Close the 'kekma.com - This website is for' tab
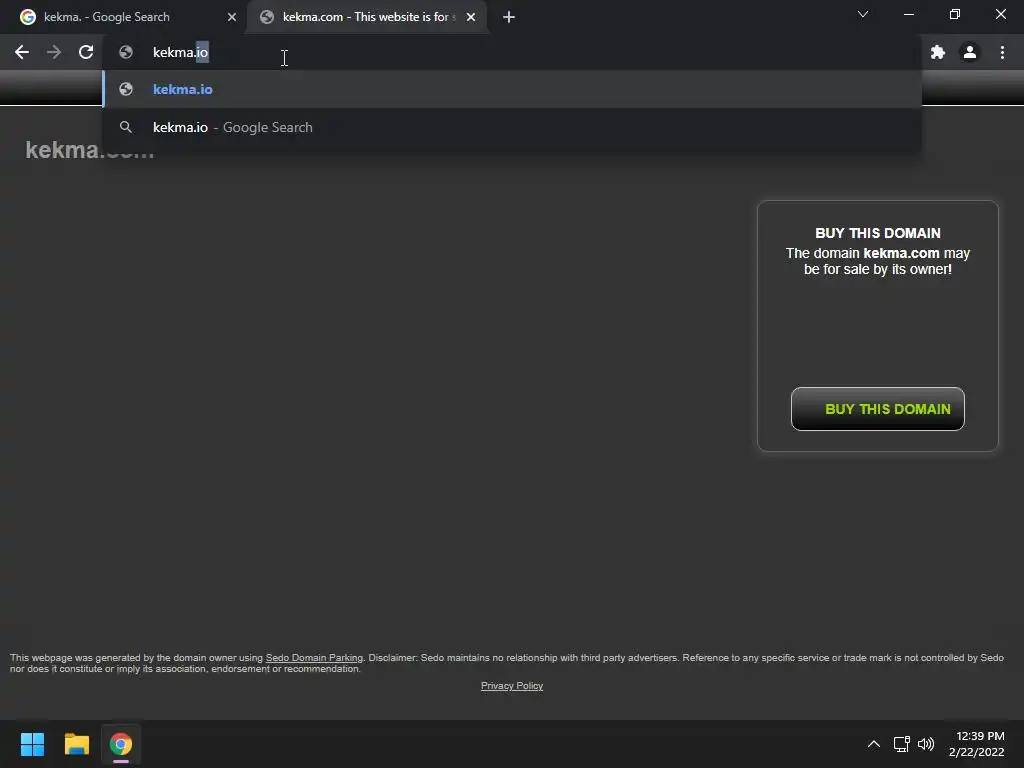The height and width of the screenshot is (768, 1024). coord(471,17)
